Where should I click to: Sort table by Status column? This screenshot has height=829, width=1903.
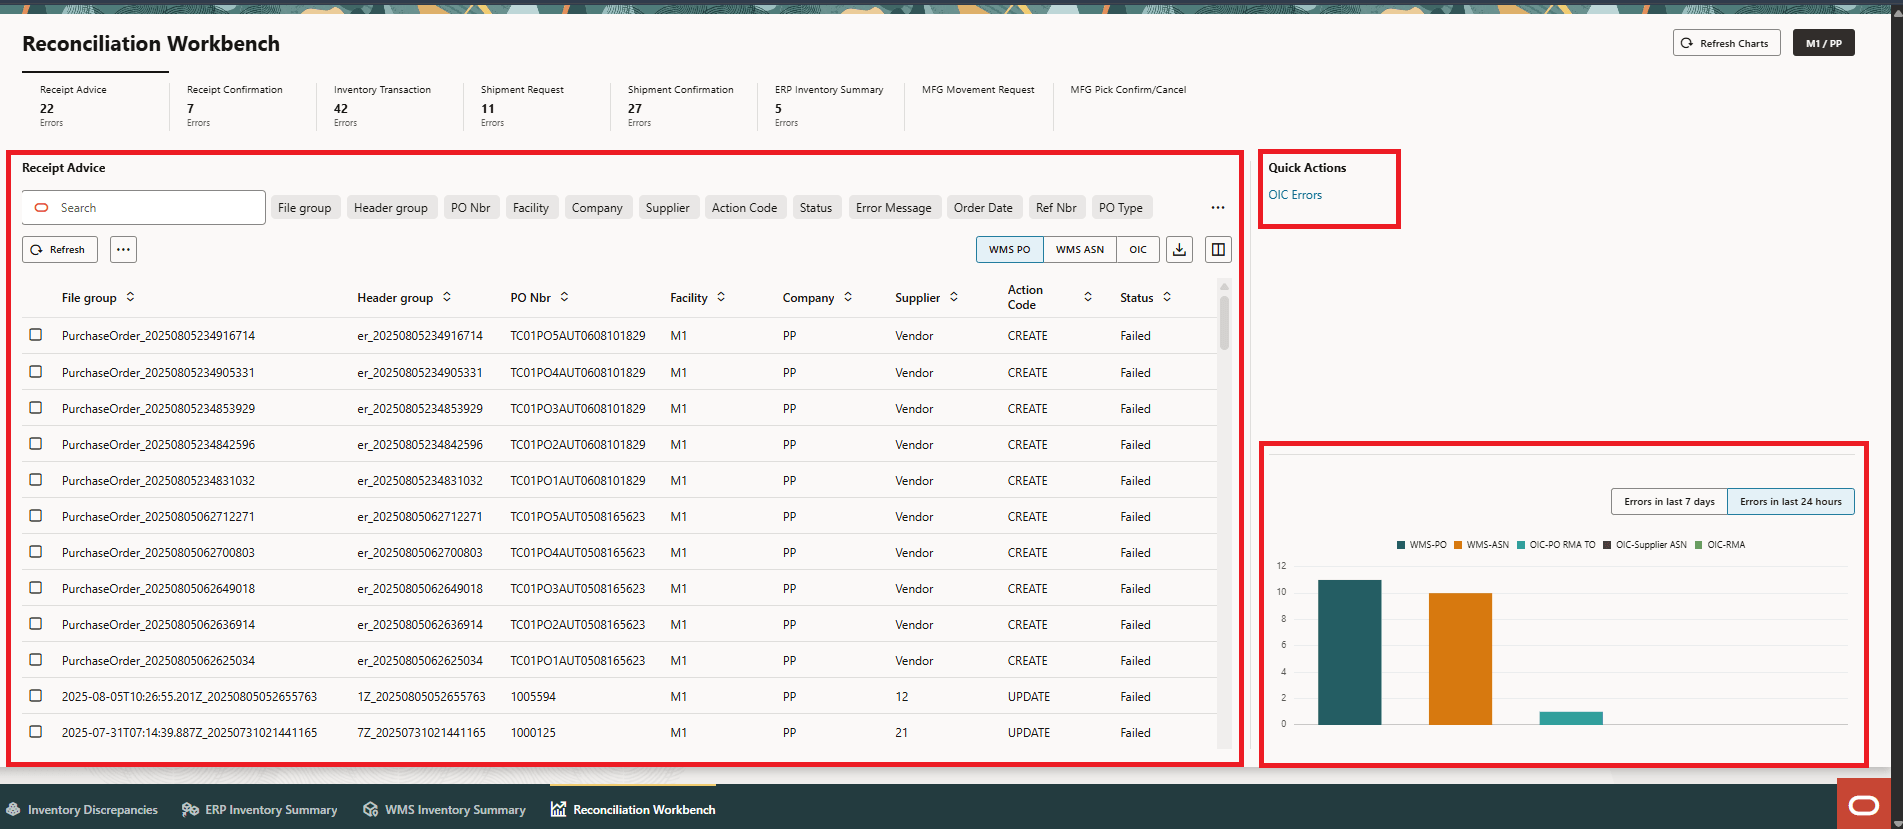pyautogui.click(x=1167, y=297)
